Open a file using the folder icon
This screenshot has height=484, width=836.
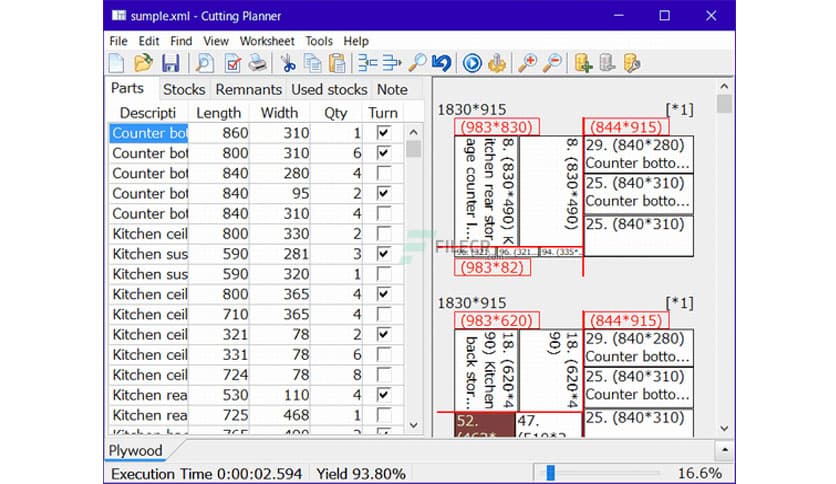click(143, 63)
